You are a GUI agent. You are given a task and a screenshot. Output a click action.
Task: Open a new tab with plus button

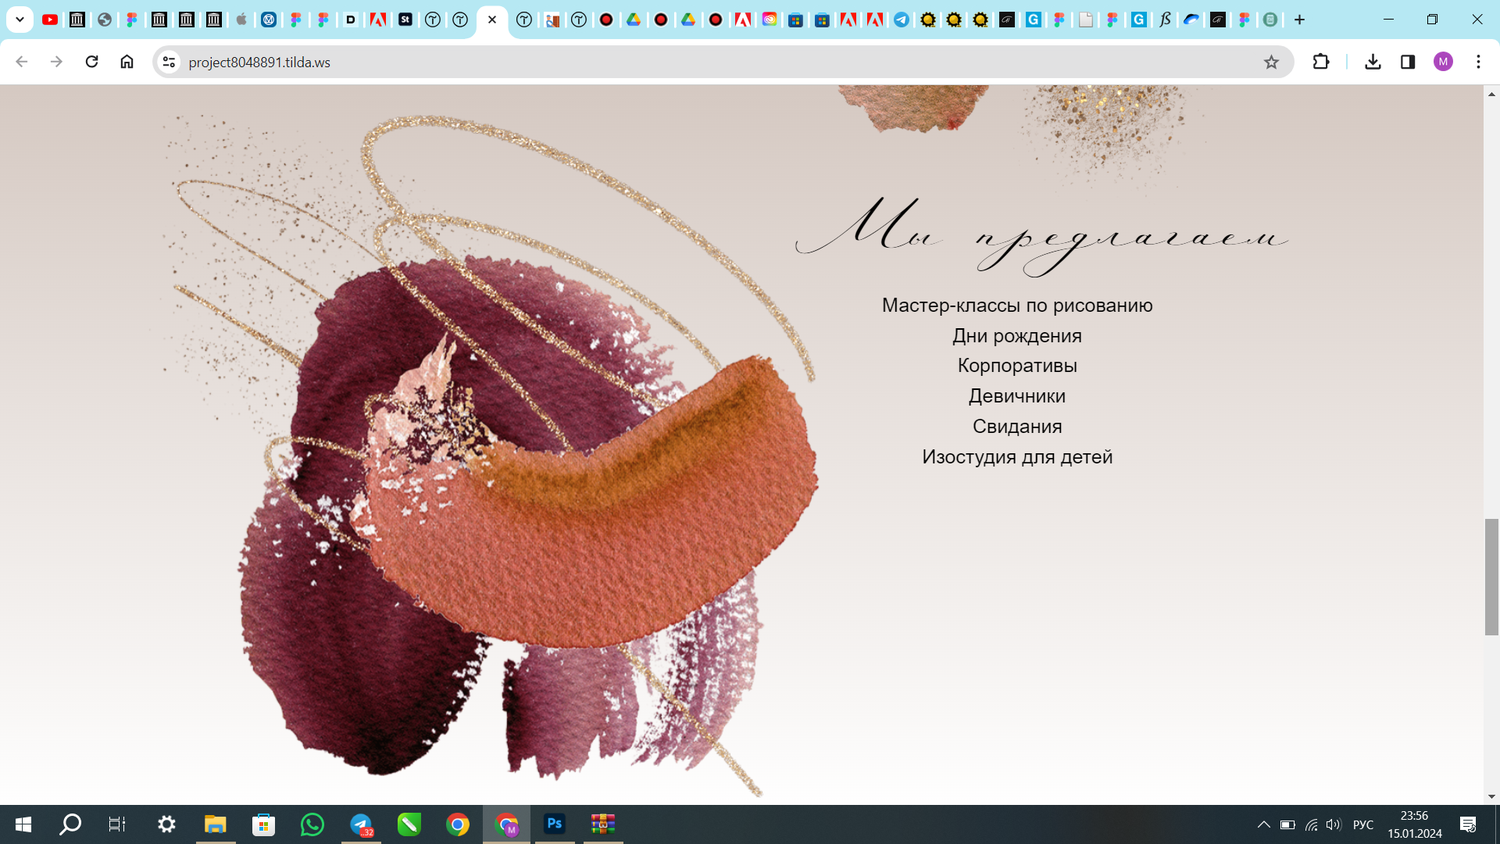1300,19
